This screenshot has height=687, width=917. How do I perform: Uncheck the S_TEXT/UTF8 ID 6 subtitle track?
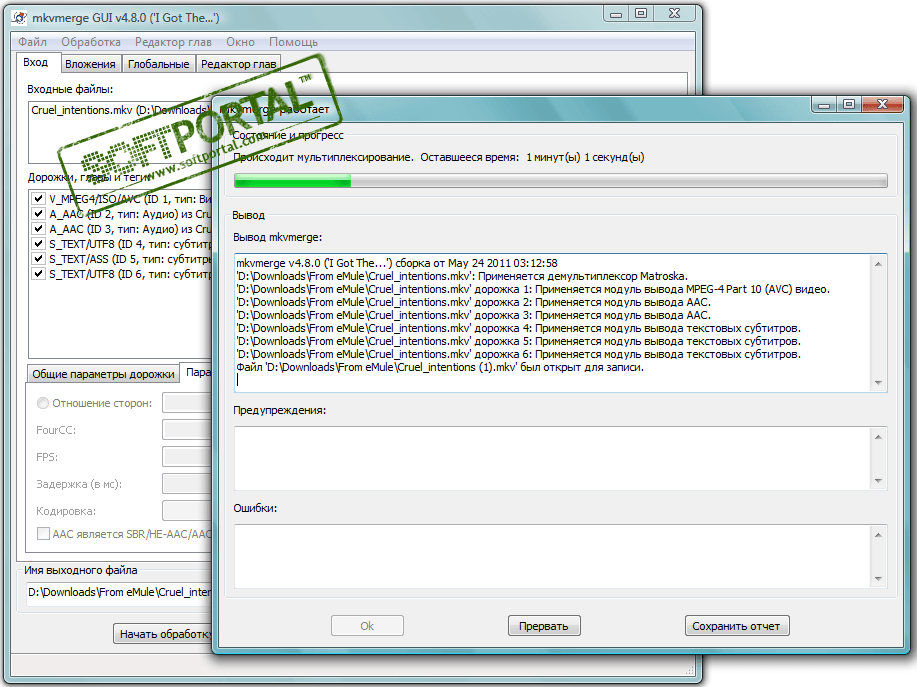(x=39, y=274)
